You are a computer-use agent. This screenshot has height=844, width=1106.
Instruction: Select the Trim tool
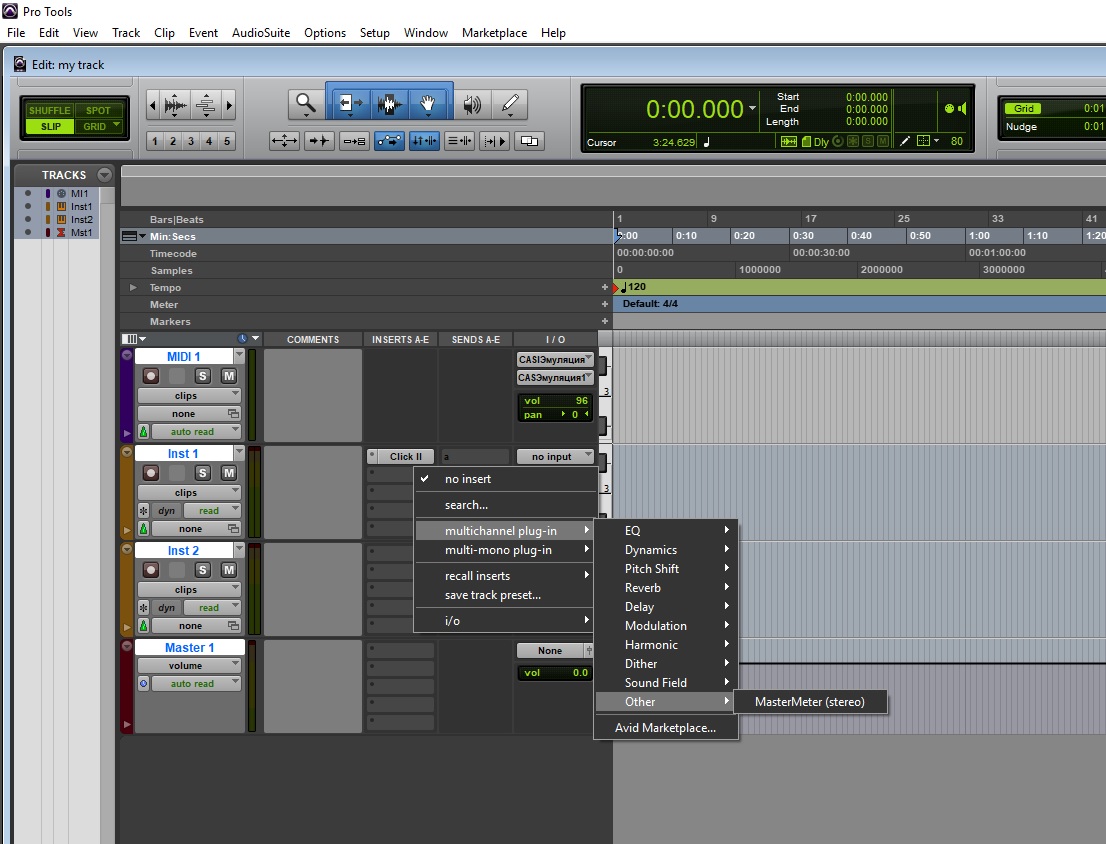[x=351, y=104]
